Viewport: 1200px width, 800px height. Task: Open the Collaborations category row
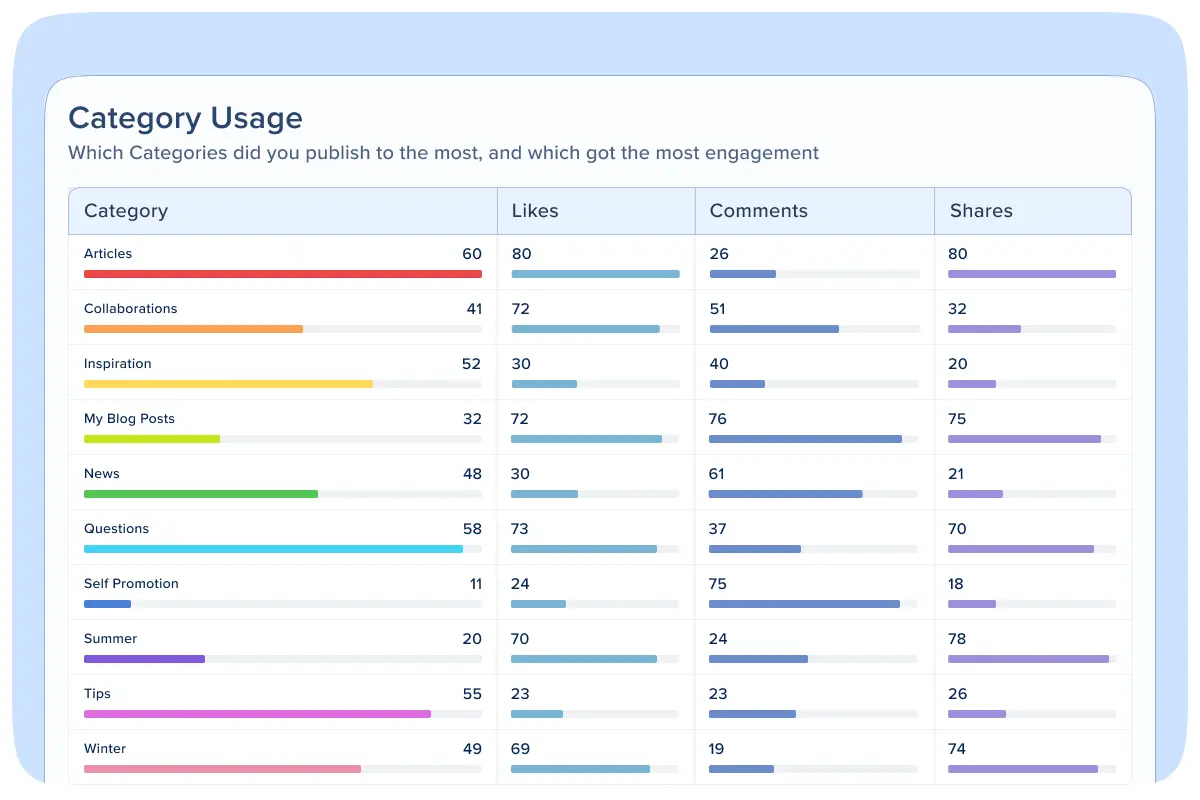[131, 309]
